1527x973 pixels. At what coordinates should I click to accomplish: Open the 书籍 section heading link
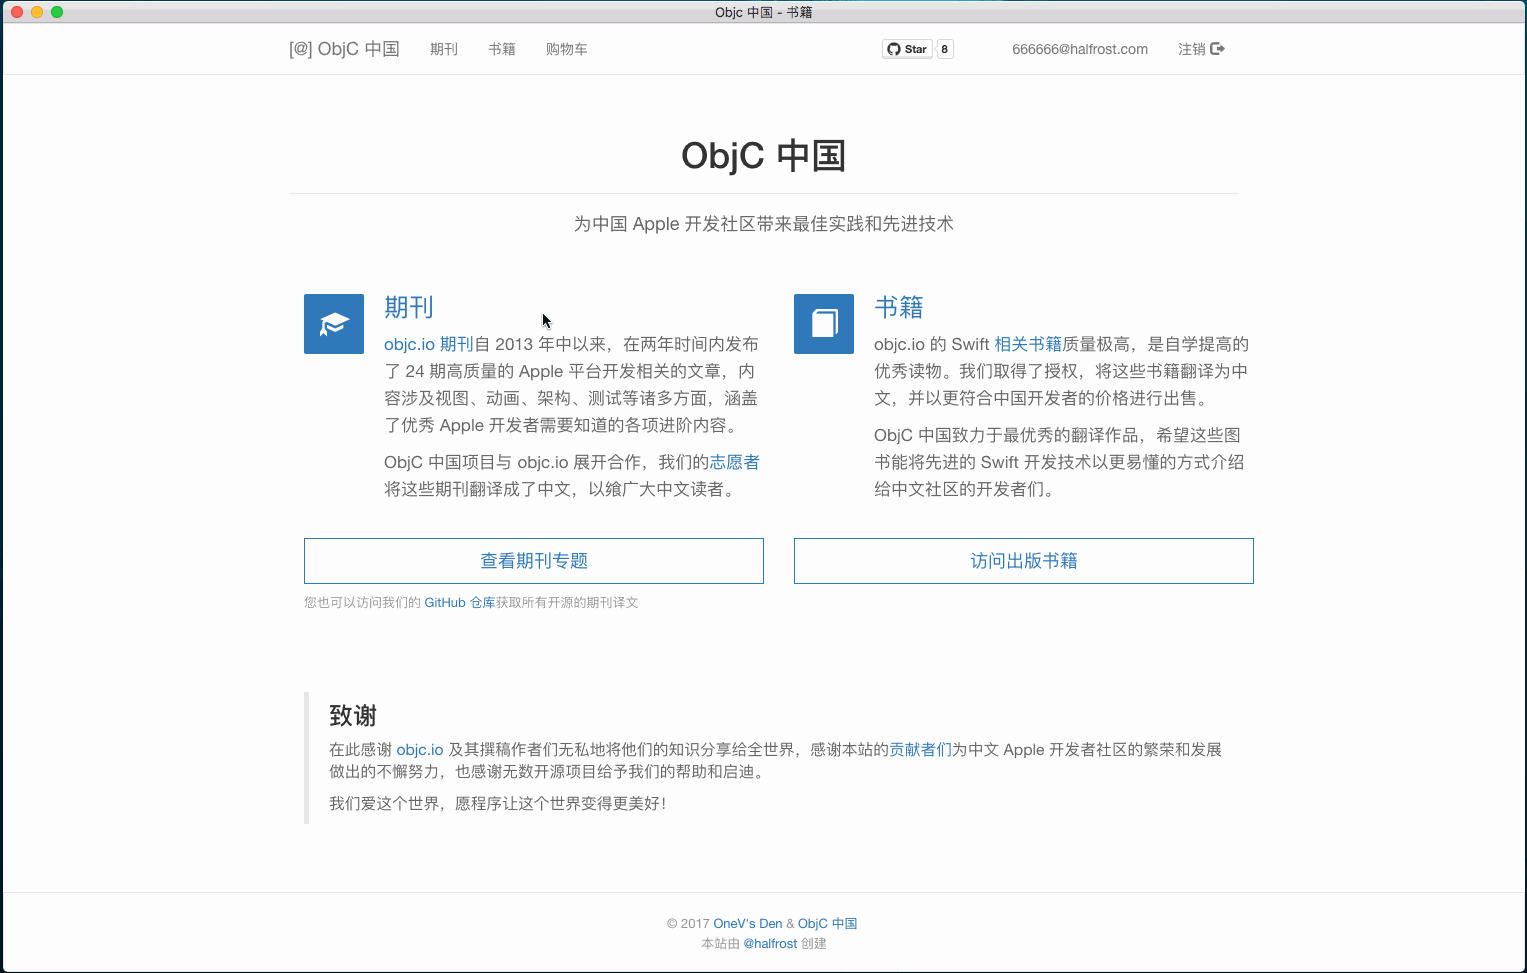(899, 307)
